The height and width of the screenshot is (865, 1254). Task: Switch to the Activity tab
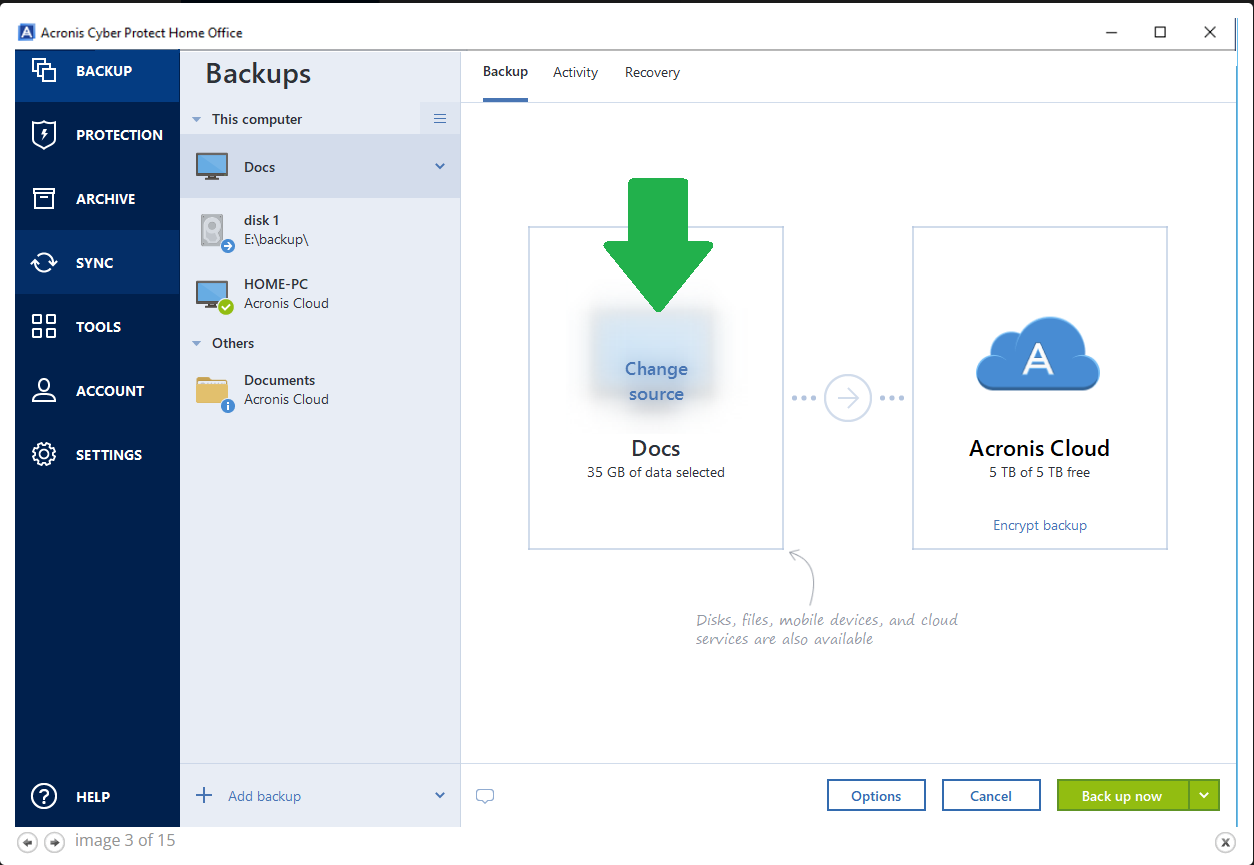coord(576,72)
